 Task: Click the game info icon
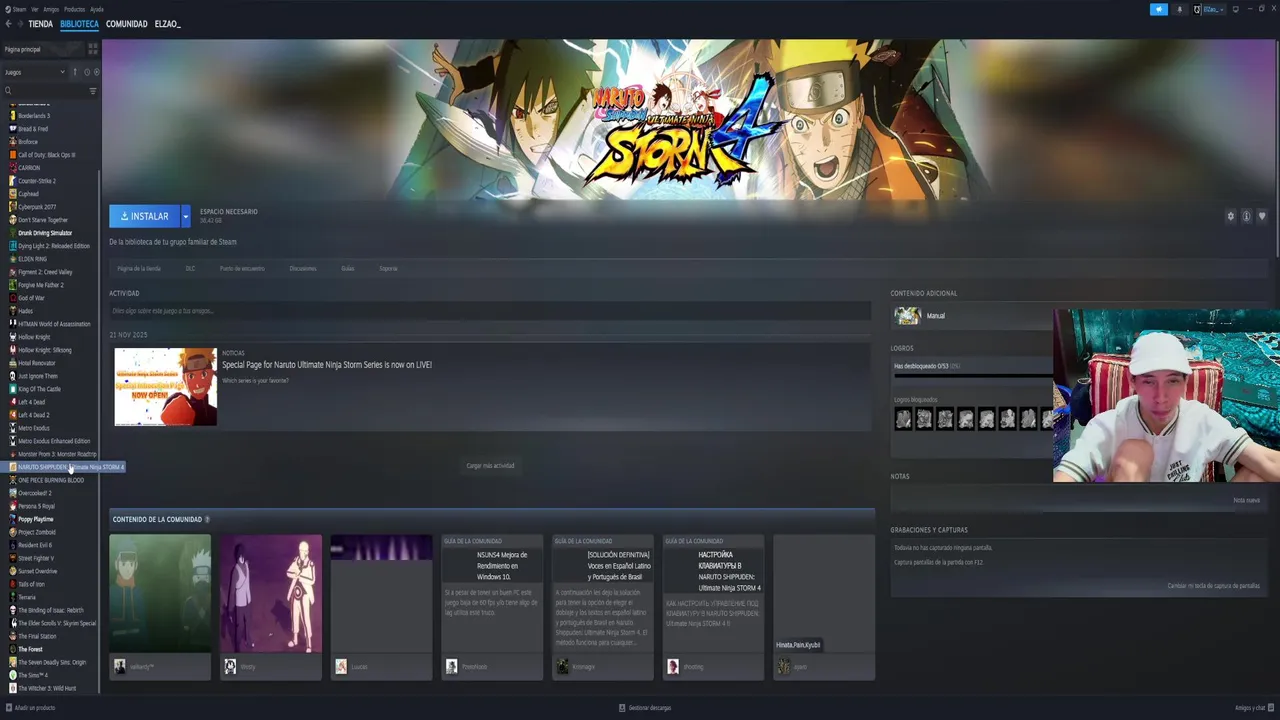1246,216
